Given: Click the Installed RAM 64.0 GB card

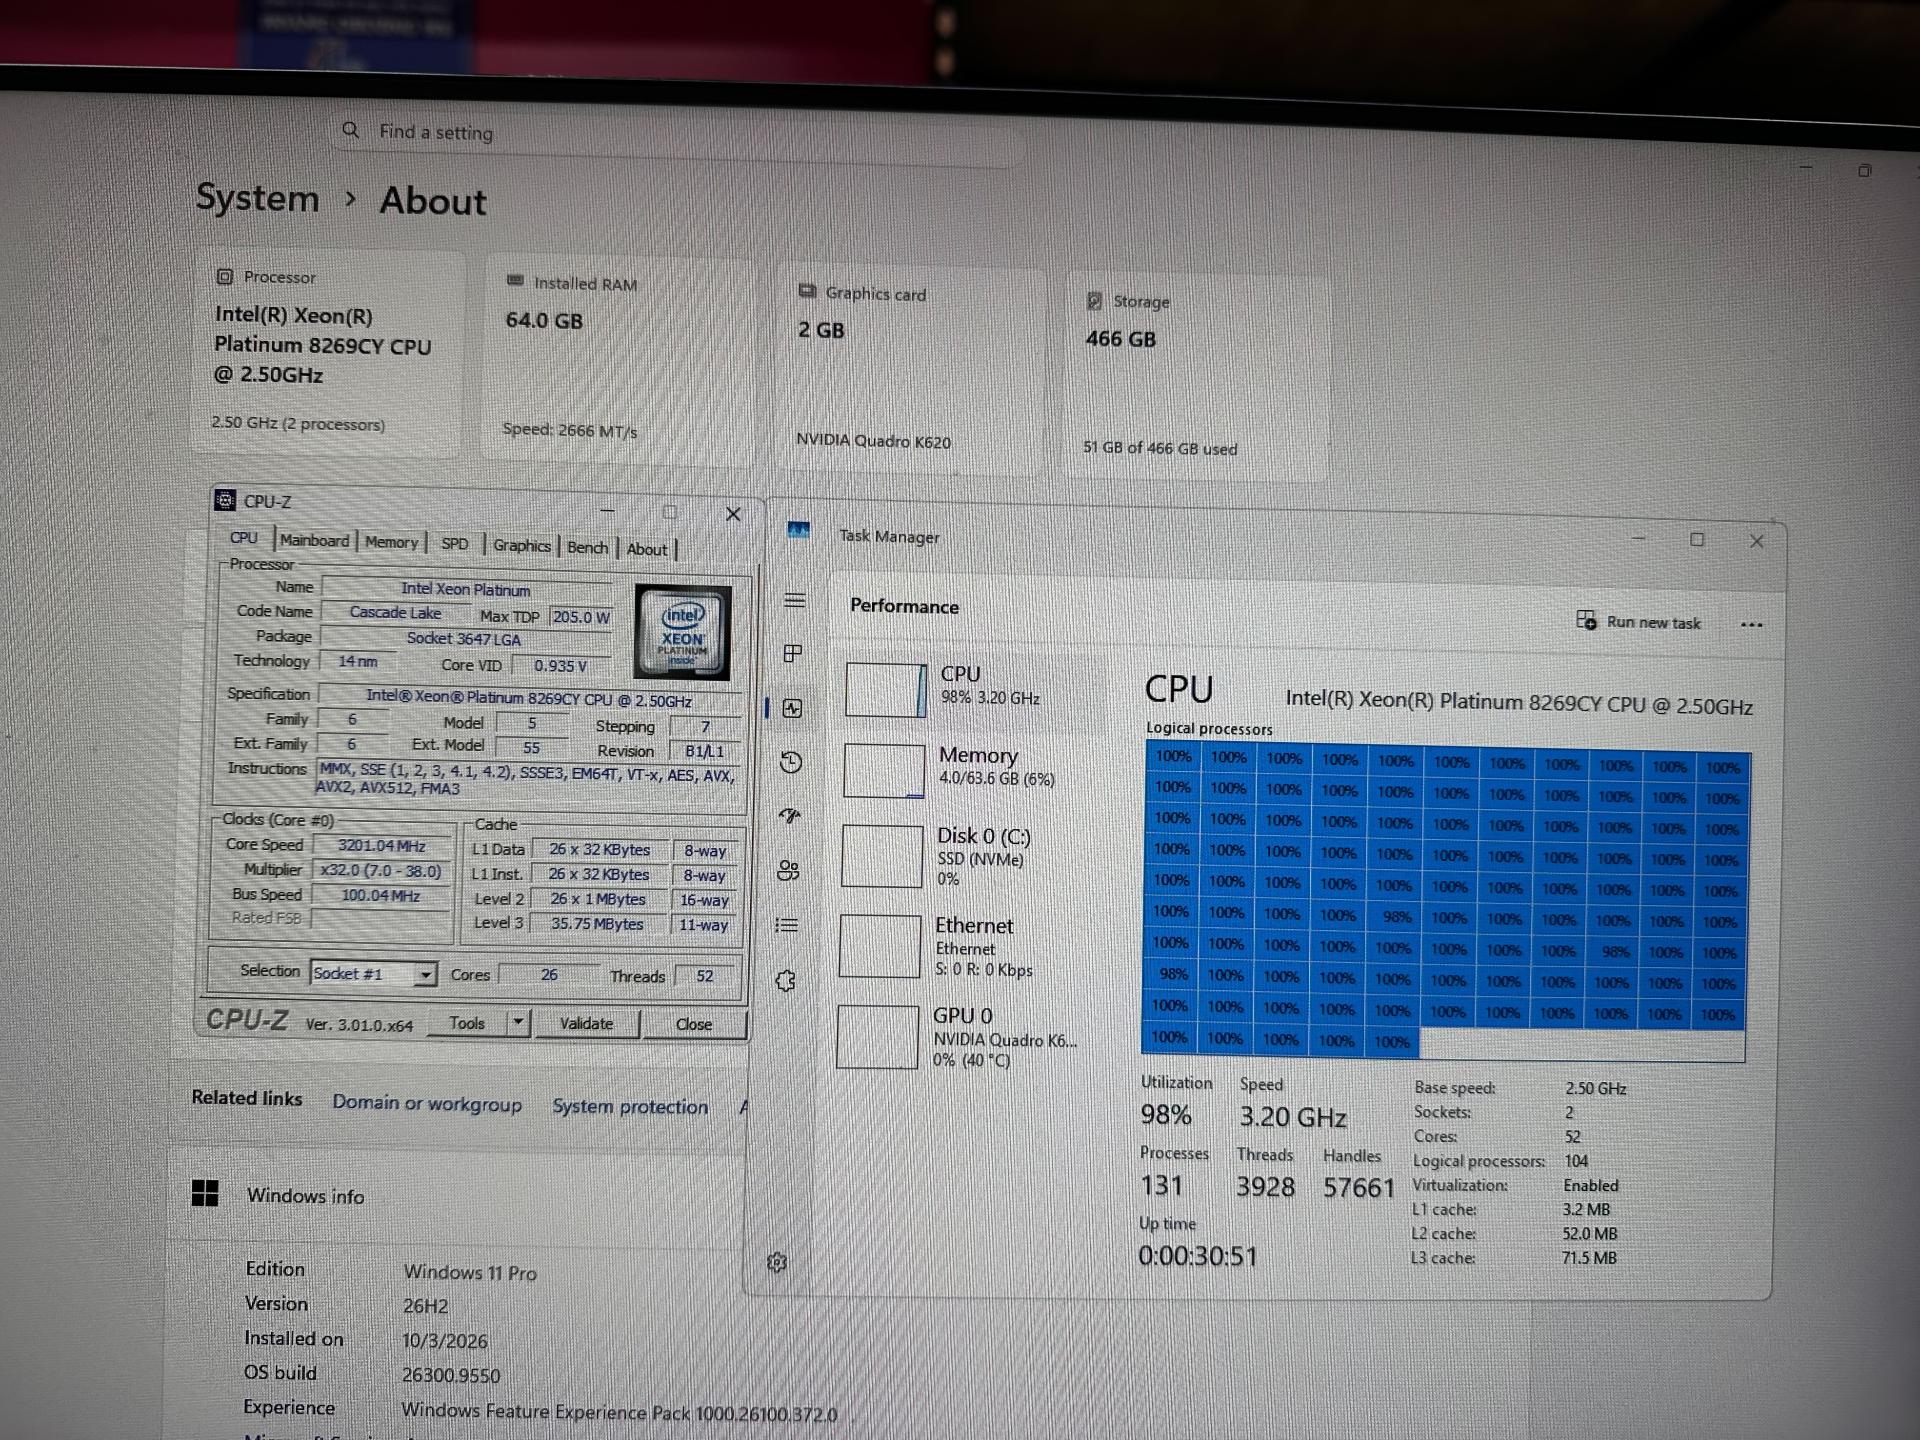Looking at the screenshot, I should [x=620, y=358].
